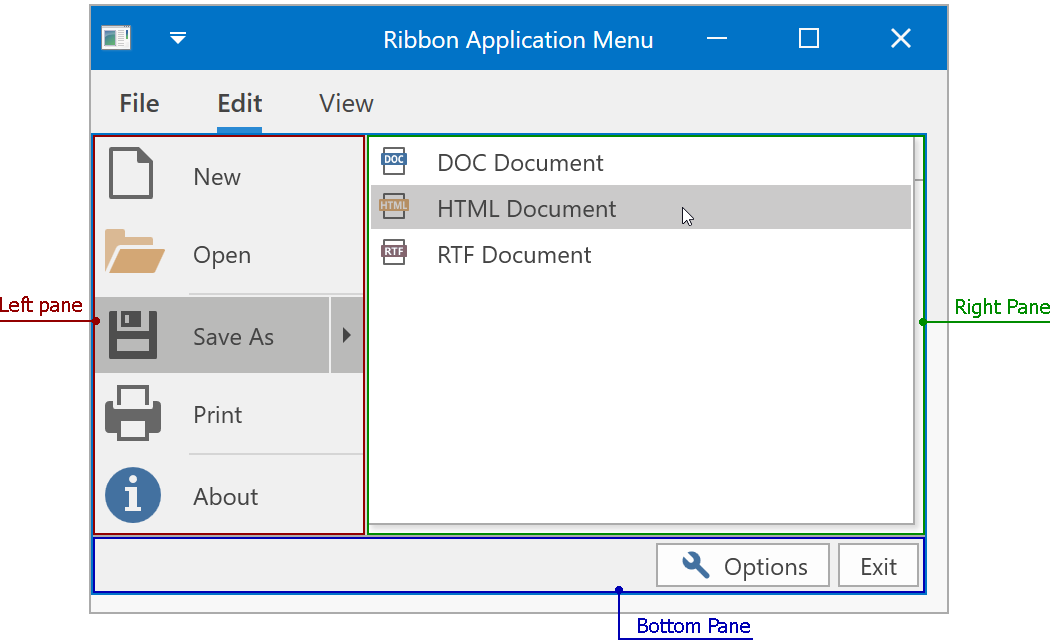Viewport: 1050px width, 640px height.
Task: Click the application icon in the title bar
Action: click(x=116, y=38)
